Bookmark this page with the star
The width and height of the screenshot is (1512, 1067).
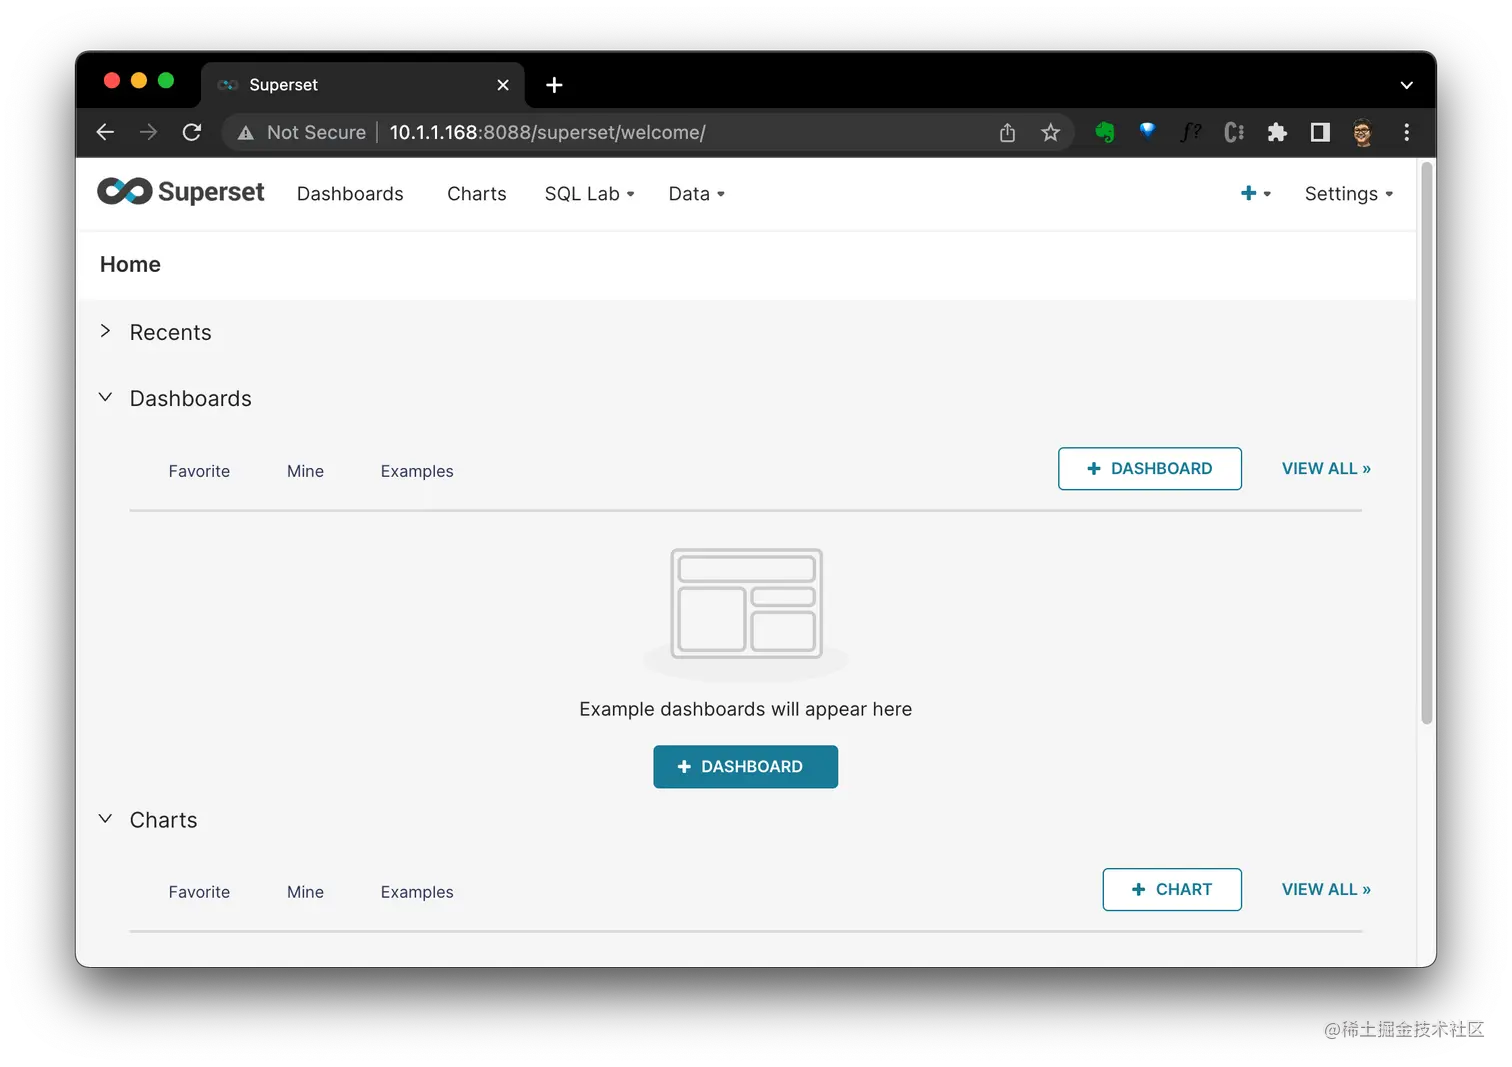1050,132
